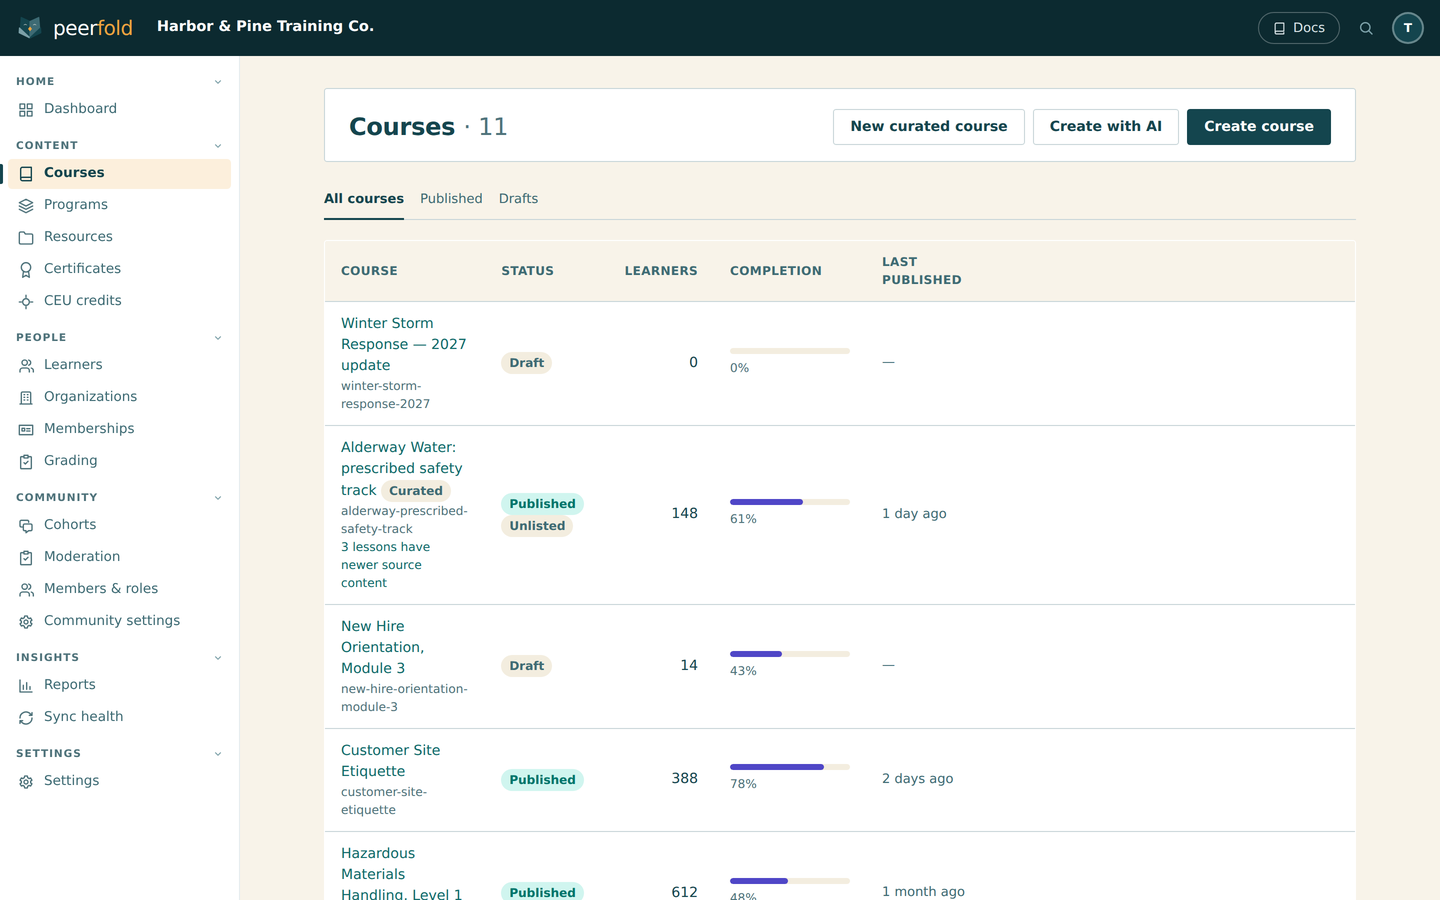
Task: Click the '2 days ago' last published value
Action: (x=918, y=779)
